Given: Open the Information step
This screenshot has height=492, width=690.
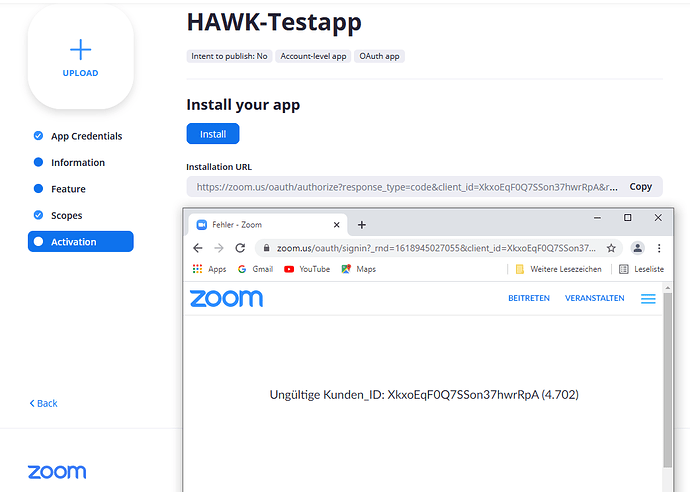Looking at the screenshot, I should (70, 162).
